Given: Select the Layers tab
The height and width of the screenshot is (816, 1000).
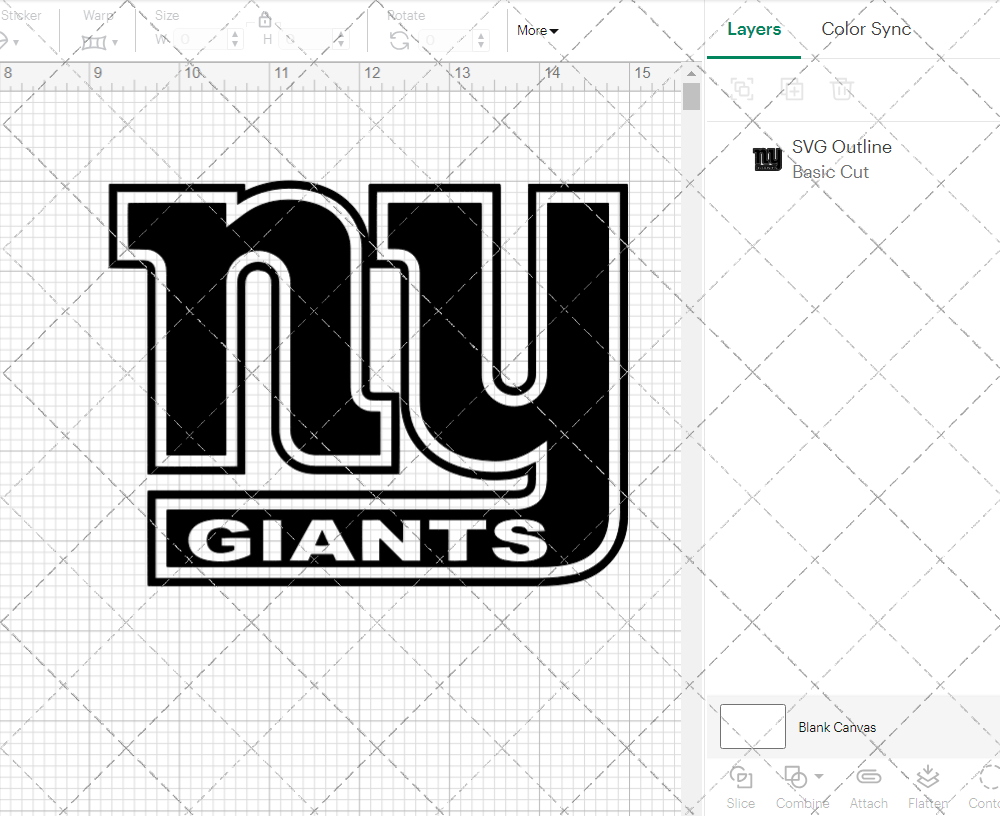Looking at the screenshot, I should tap(754, 29).
